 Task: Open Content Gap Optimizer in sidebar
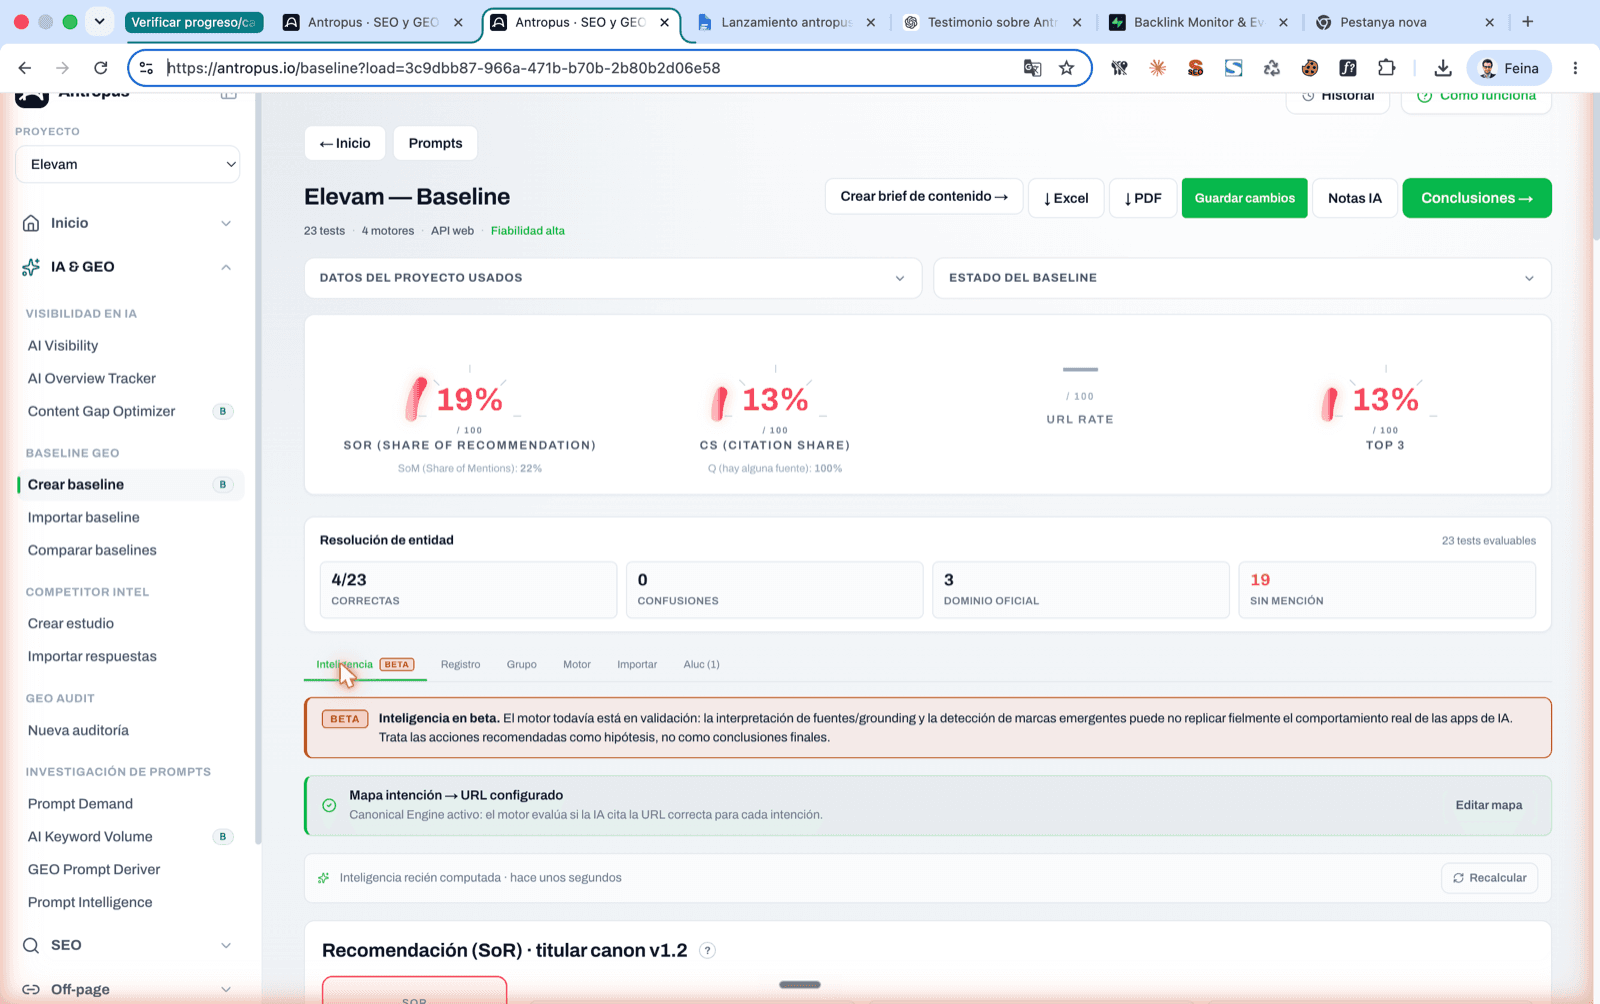101,412
